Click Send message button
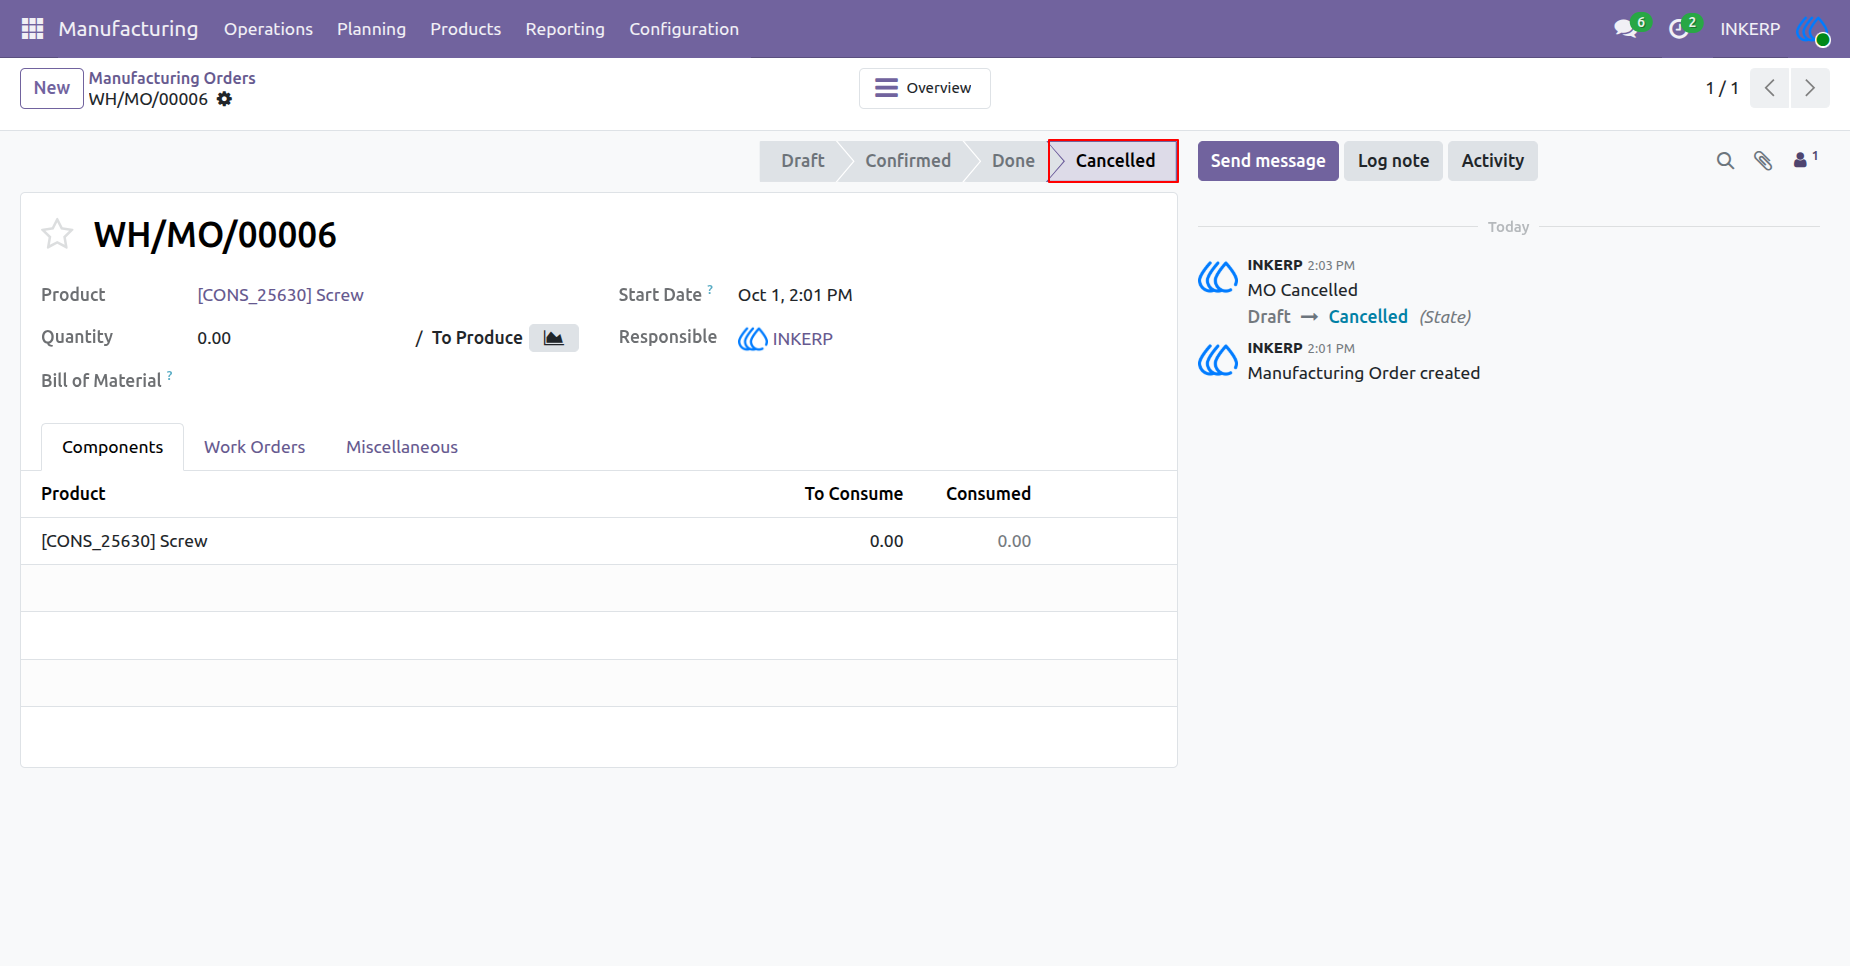 coord(1268,161)
